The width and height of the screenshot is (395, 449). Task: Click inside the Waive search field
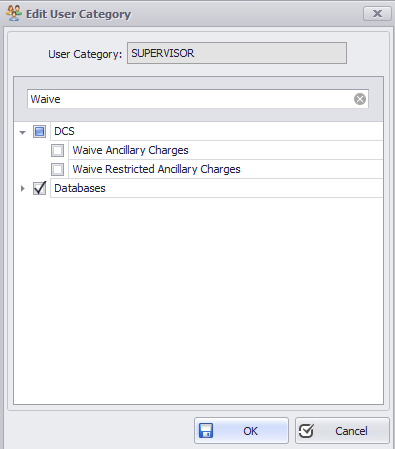point(190,99)
